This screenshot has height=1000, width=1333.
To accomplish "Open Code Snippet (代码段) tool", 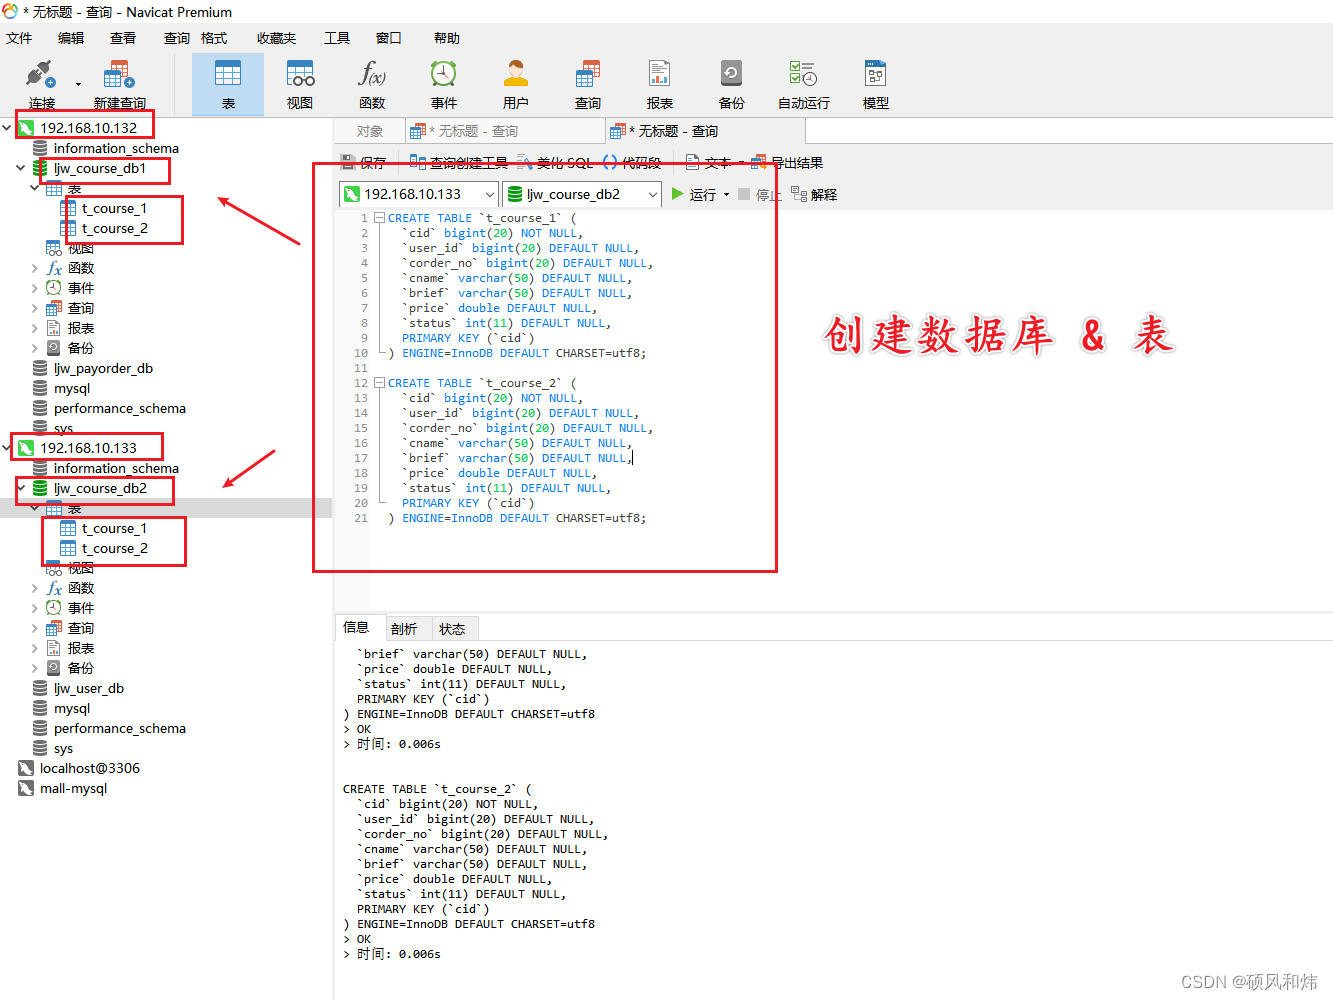I will [x=632, y=163].
